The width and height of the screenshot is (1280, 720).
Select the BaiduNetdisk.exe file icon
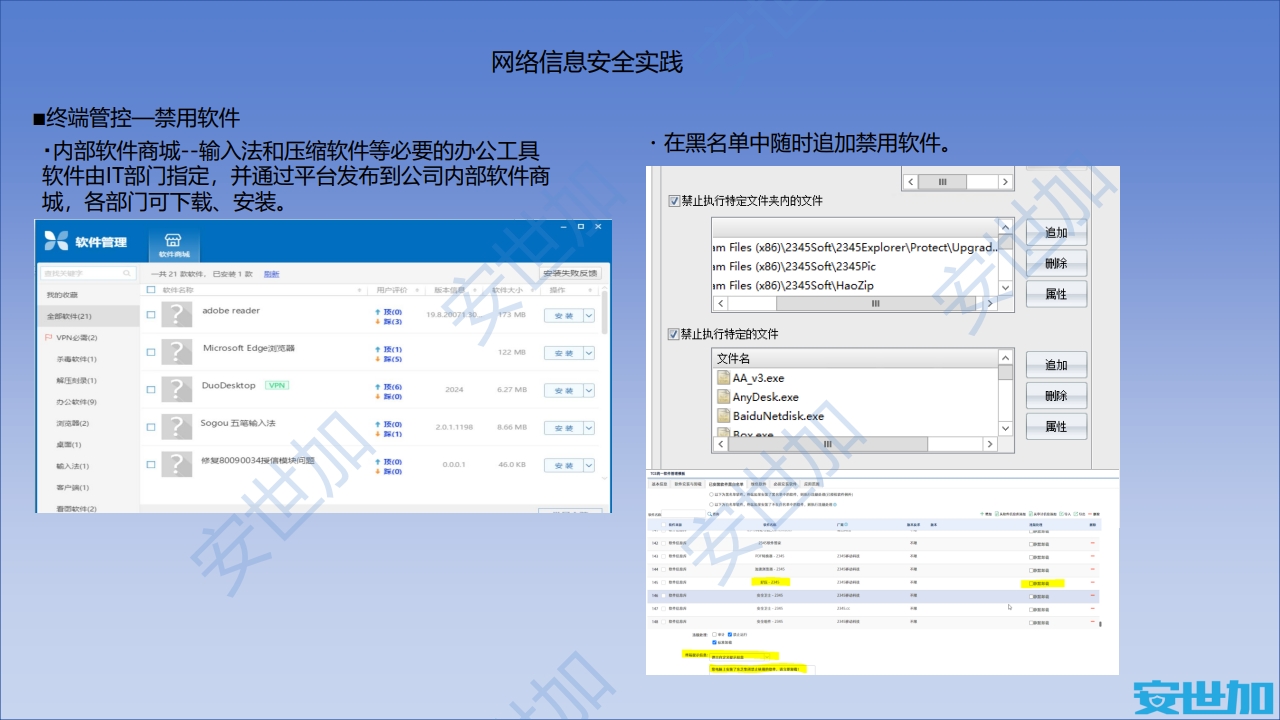tap(724, 415)
